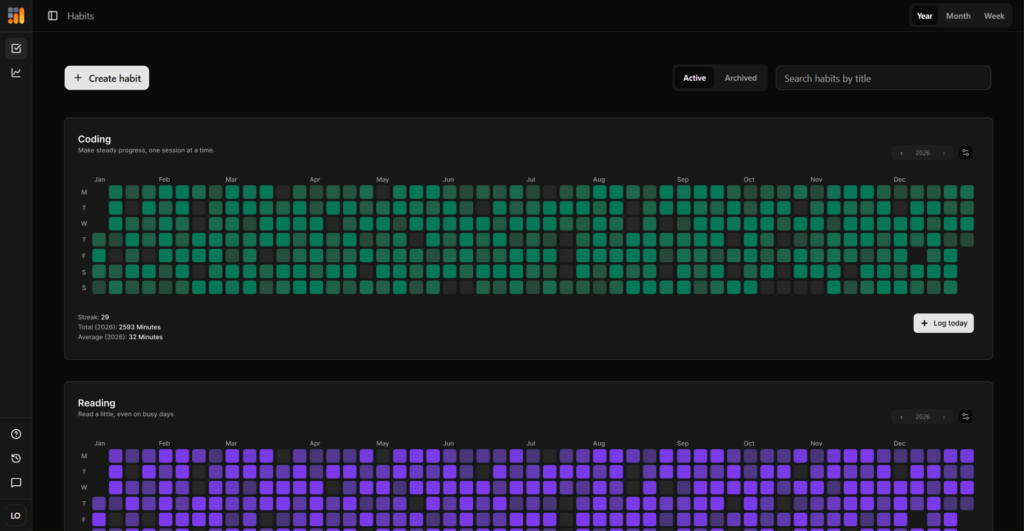Viewport: 1024px width, 531px height.
Task: Open Coding habit settings sliders icon
Action: 965,153
